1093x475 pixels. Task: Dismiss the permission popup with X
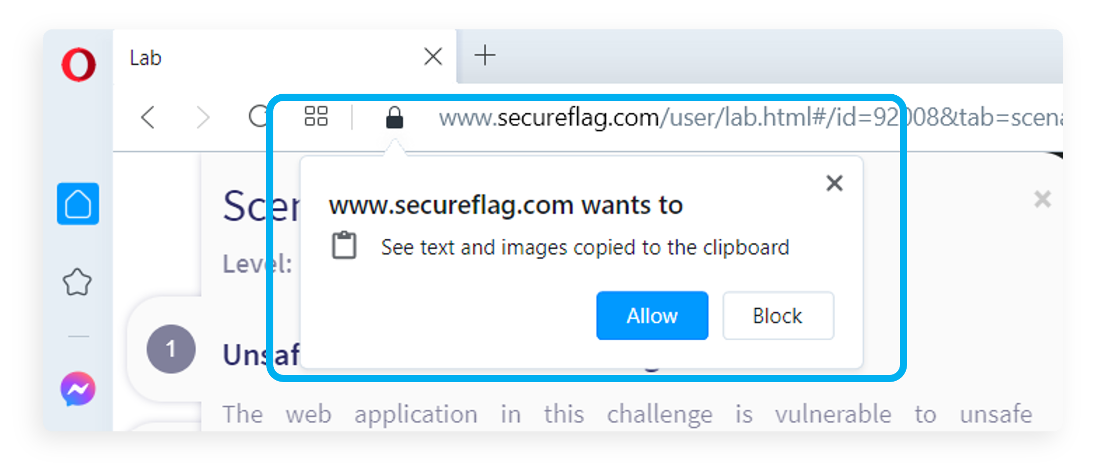[834, 183]
